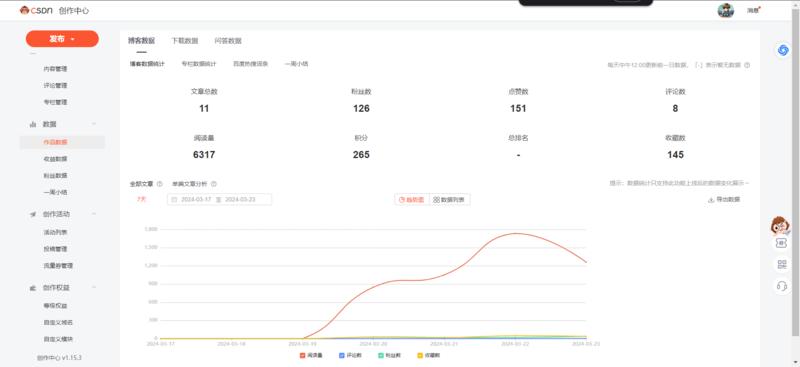Open 流量券管理 in the sidebar
Image resolution: width=800 pixels, height=367 pixels.
point(58,266)
